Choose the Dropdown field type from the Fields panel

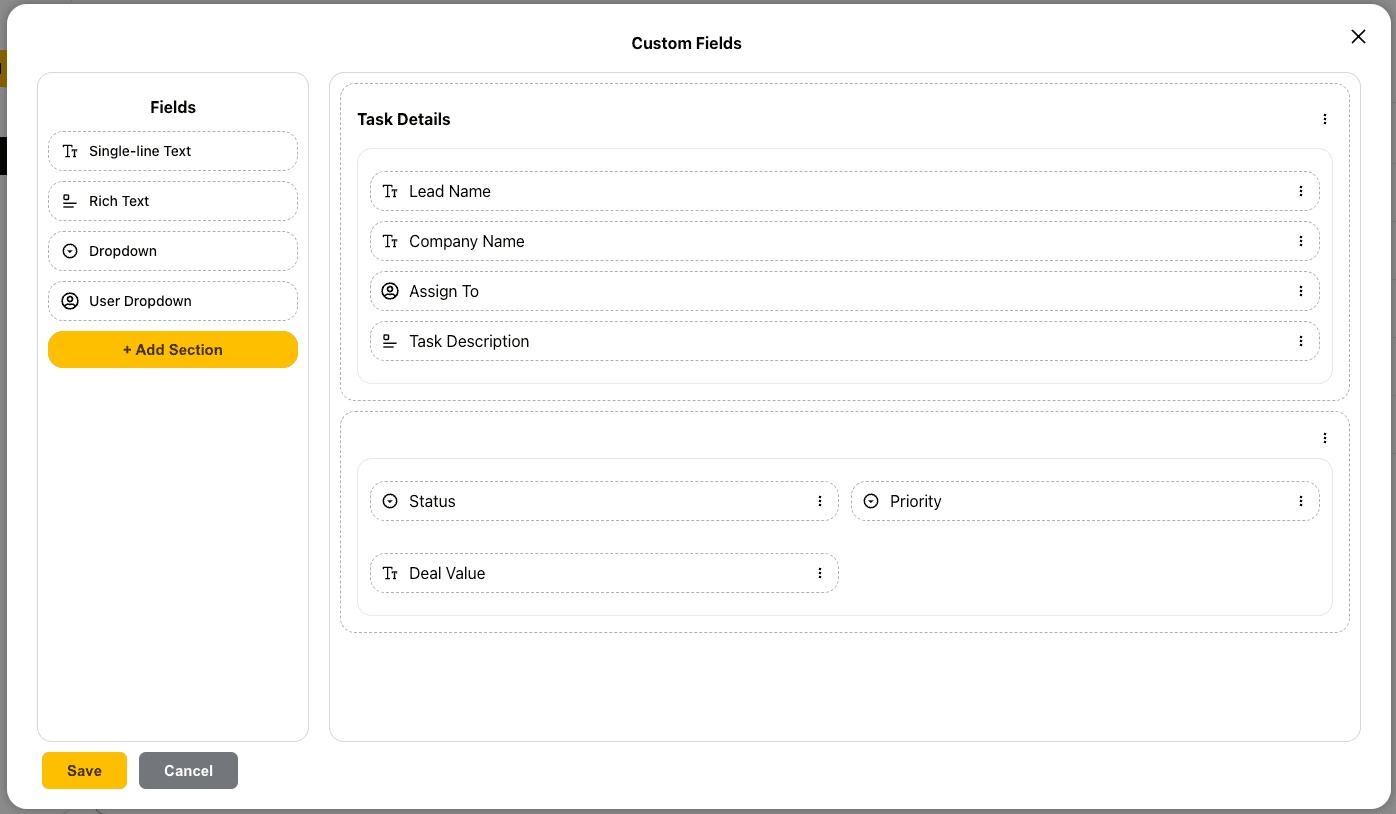point(172,251)
